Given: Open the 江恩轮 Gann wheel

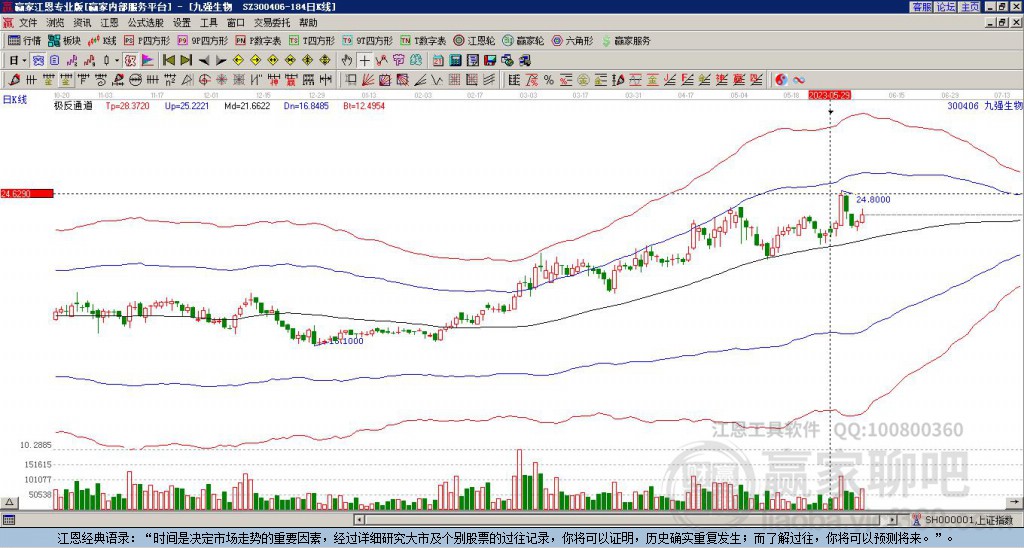Looking at the screenshot, I should pyautogui.click(x=475, y=40).
